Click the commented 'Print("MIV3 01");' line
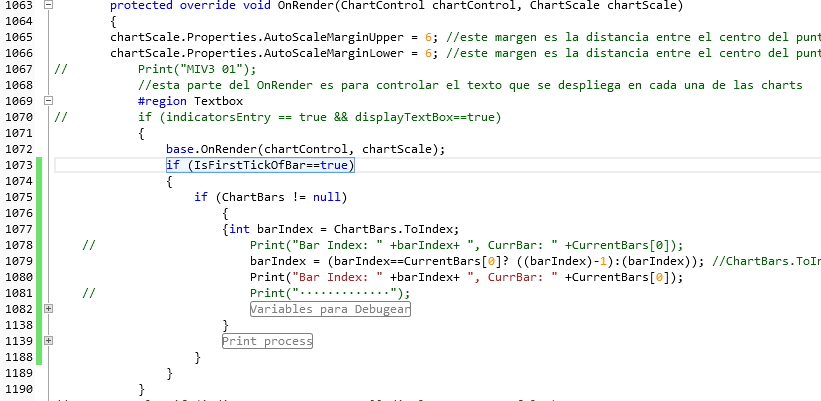 197,69
